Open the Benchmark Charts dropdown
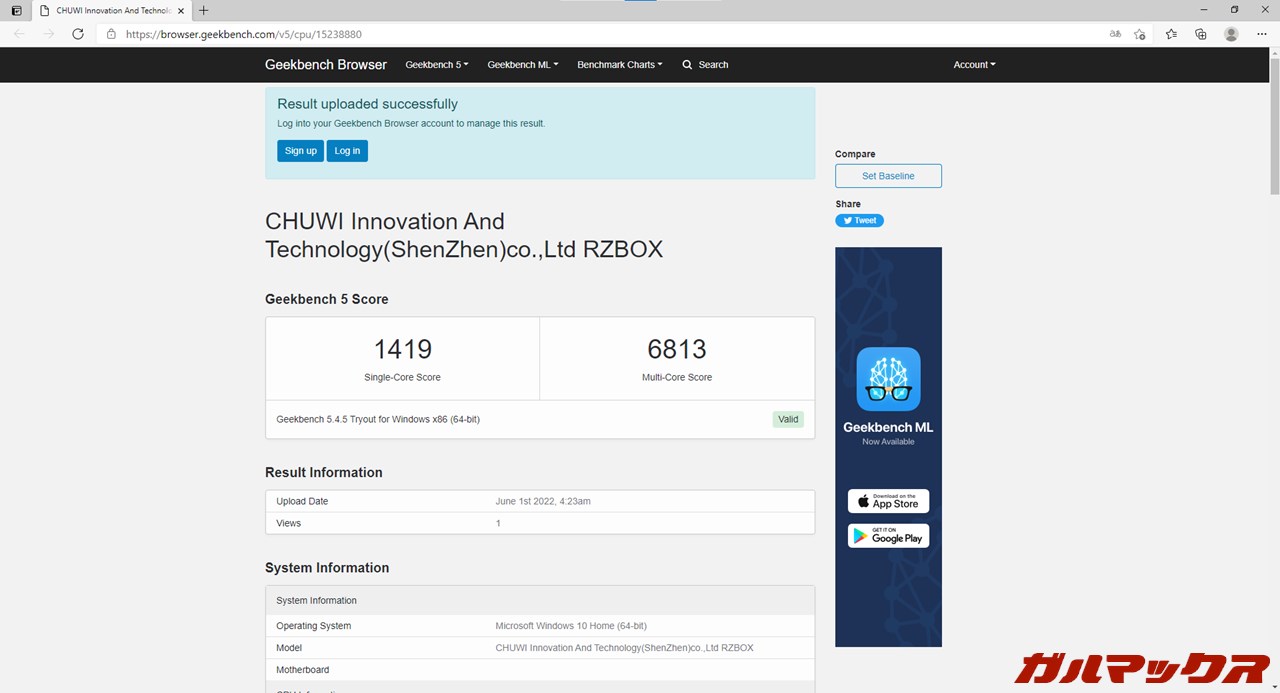 point(619,65)
